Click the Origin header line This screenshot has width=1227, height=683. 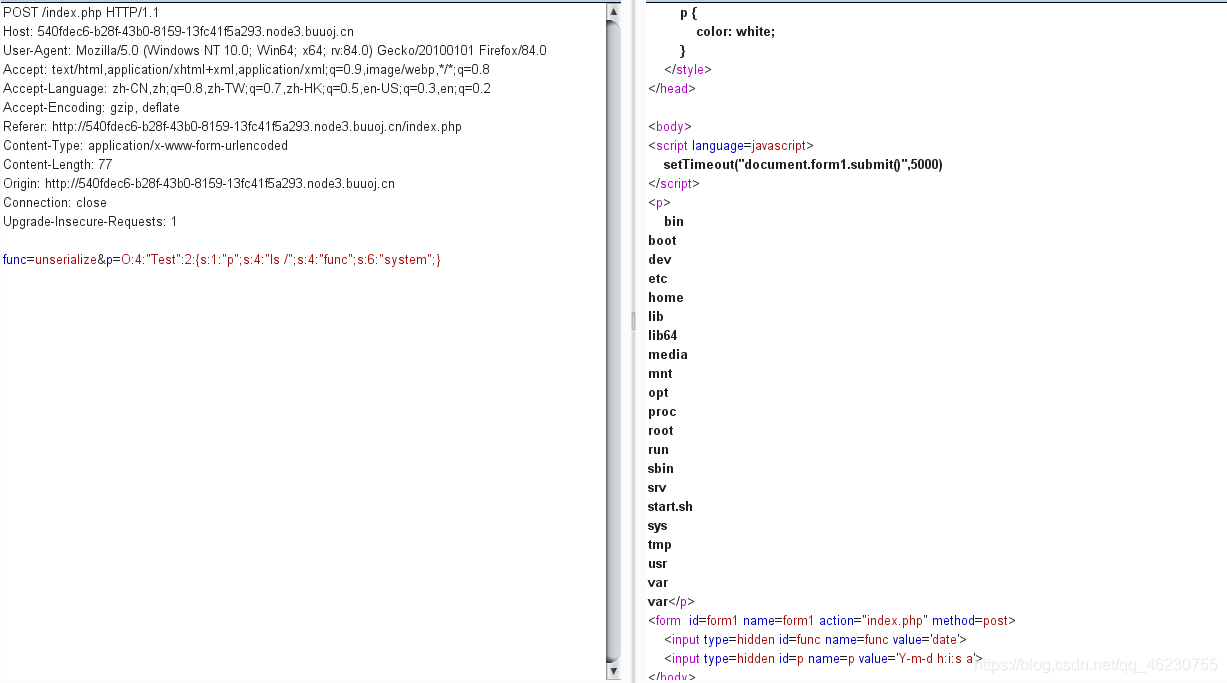pyautogui.click(x=199, y=183)
